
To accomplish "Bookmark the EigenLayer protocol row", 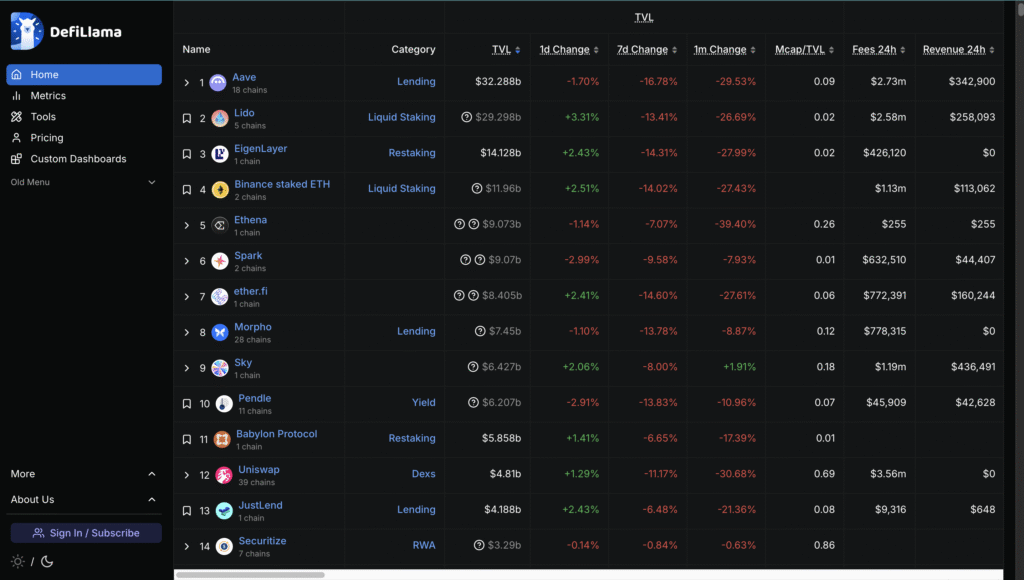I will (186, 154).
